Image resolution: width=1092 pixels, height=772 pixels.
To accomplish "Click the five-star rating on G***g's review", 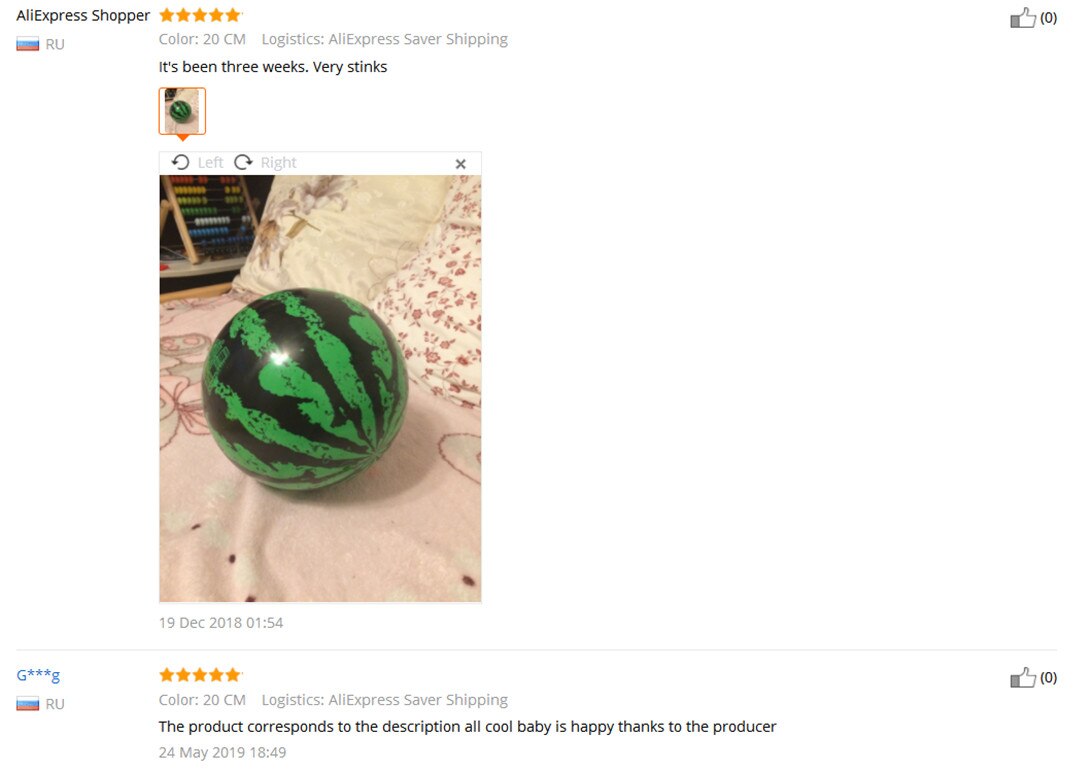I will coord(200,675).
